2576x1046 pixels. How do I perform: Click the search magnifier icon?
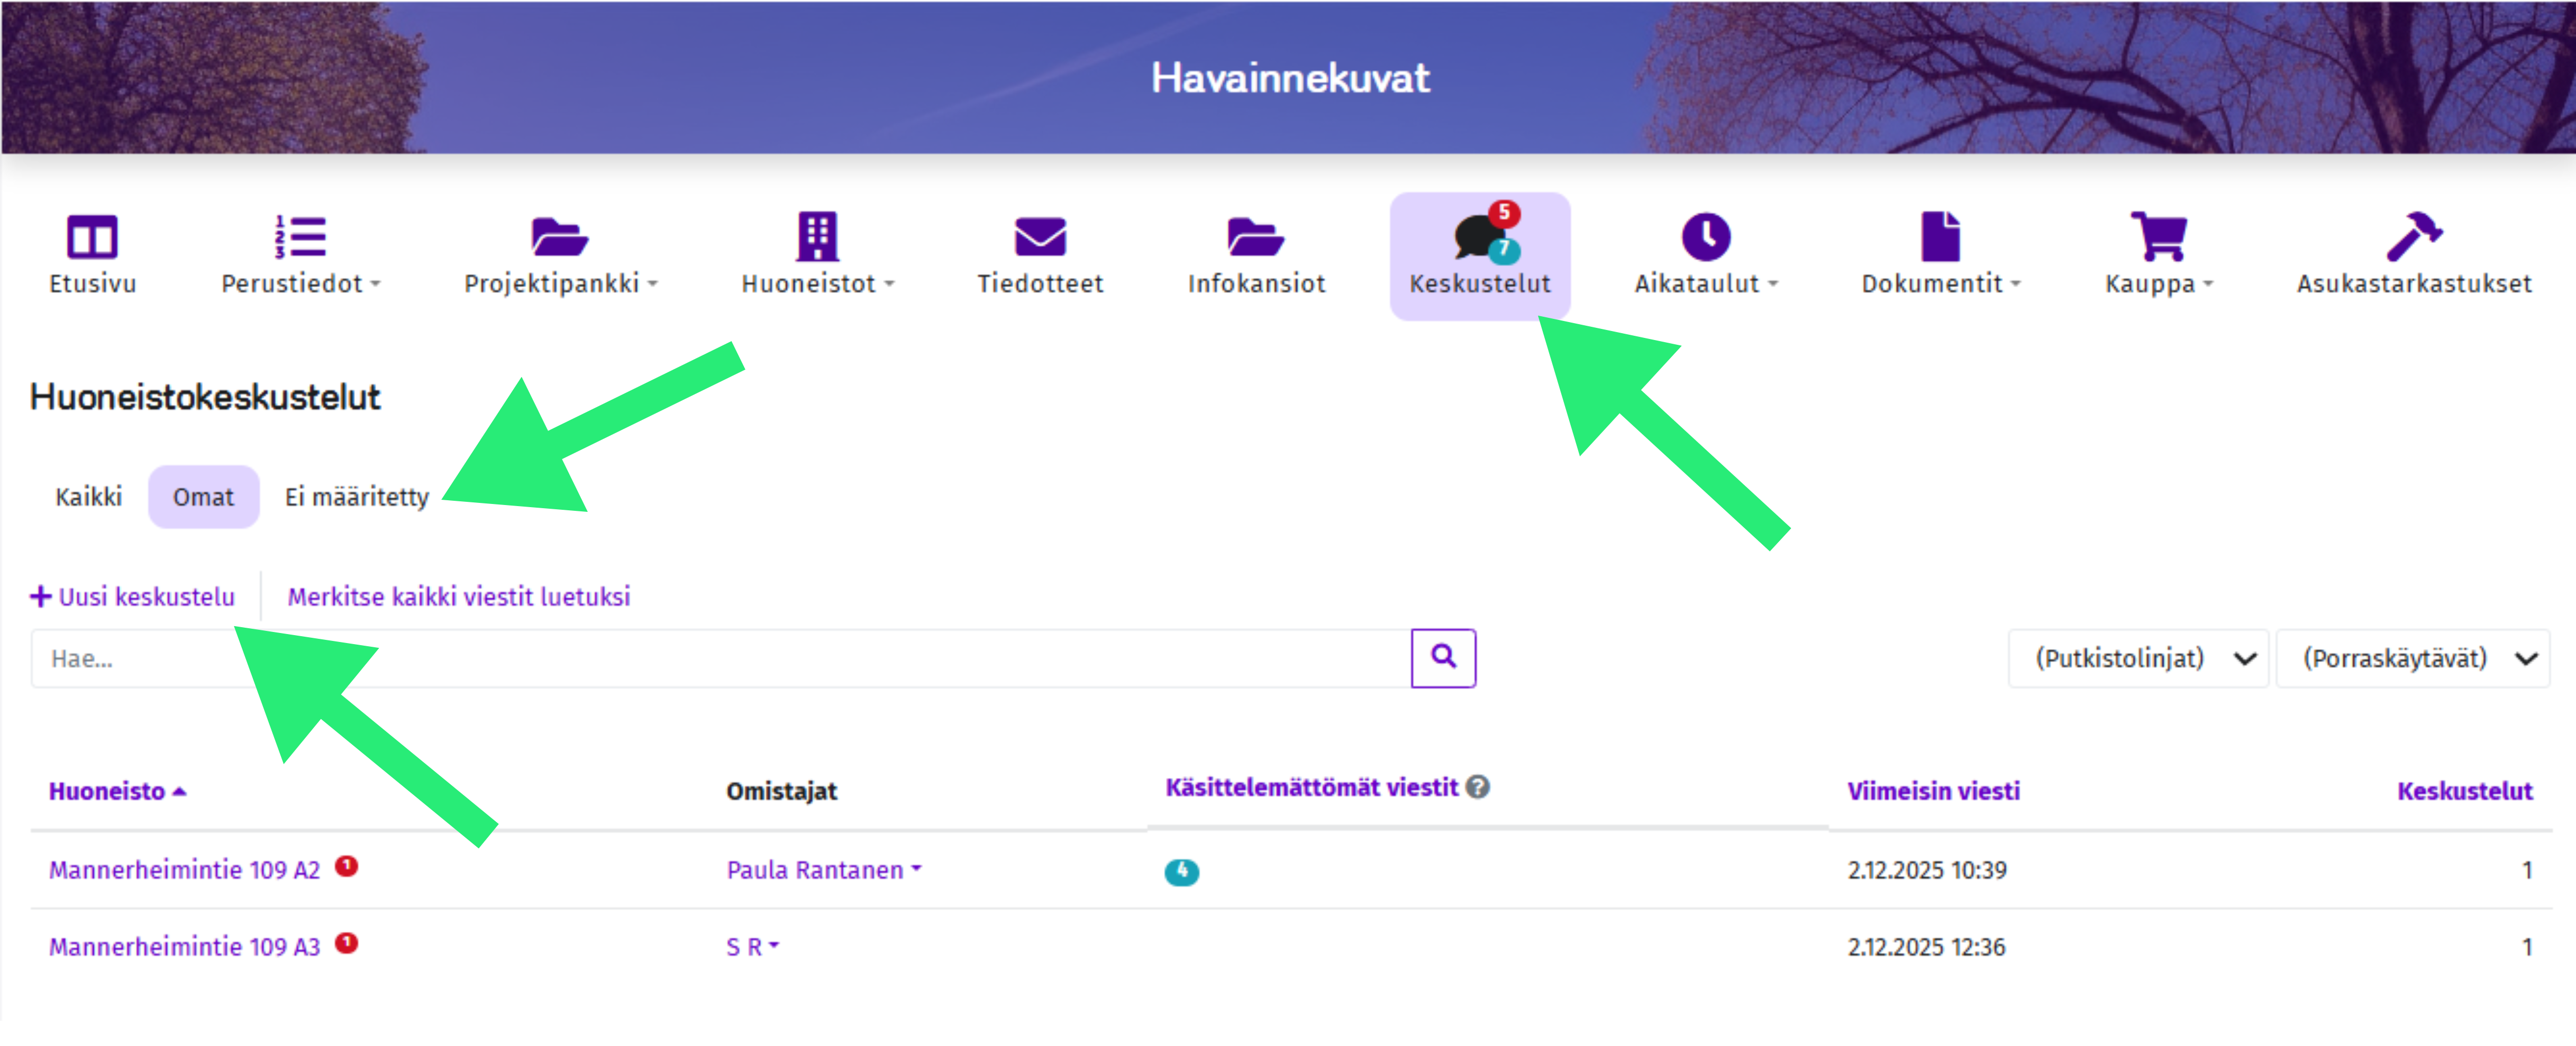[x=1443, y=658]
